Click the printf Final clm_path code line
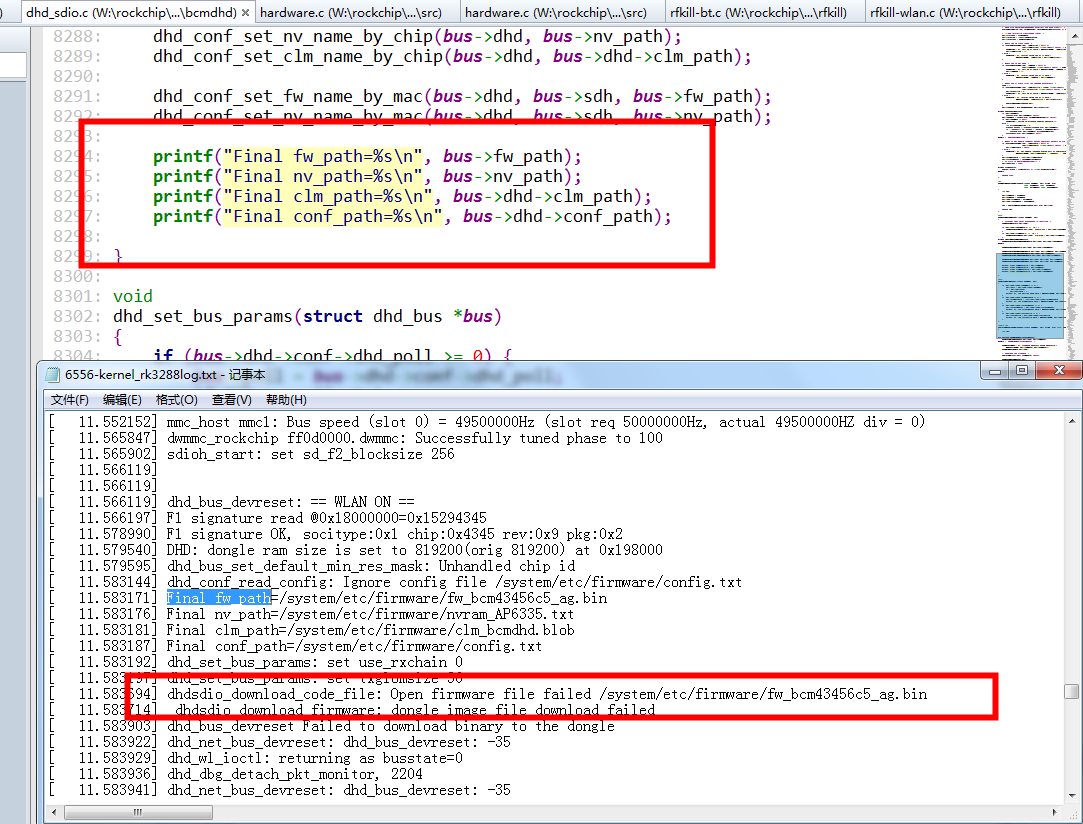Image resolution: width=1083 pixels, height=824 pixels. point(402,197)
